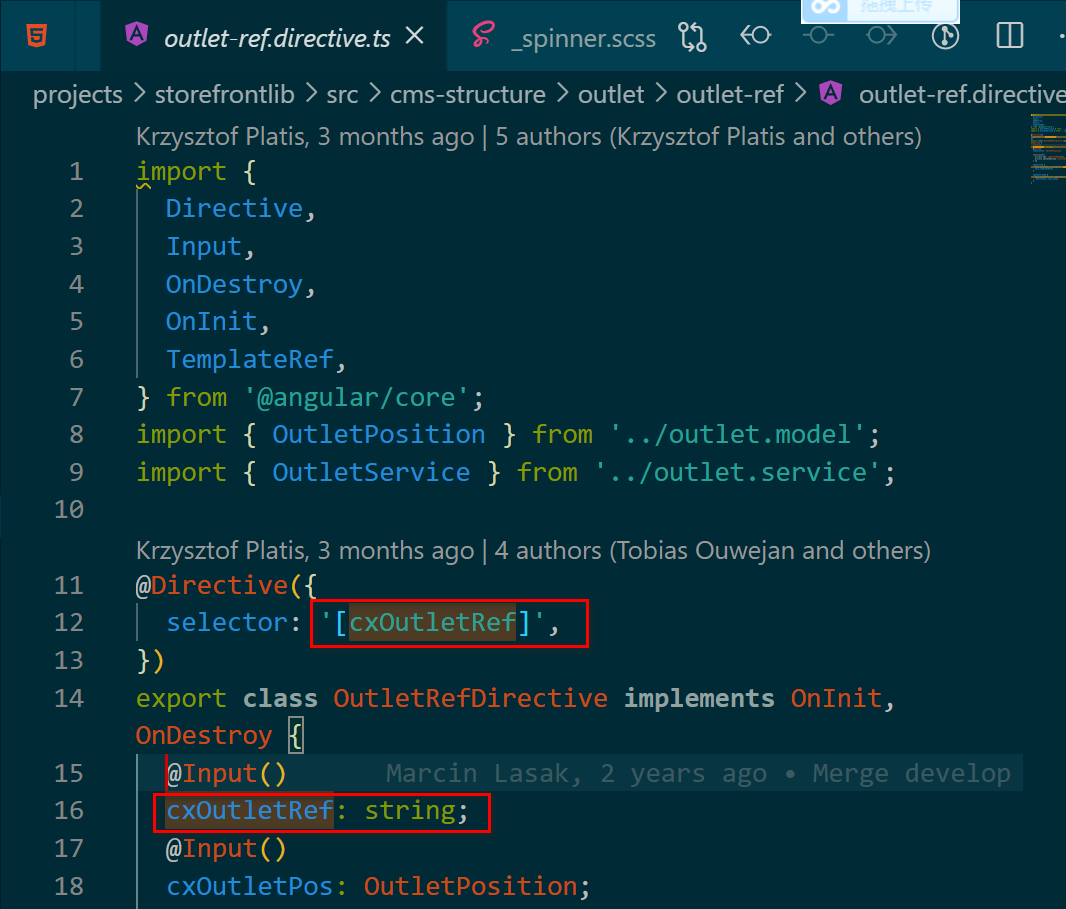Click 'selector' property on line 12
Viewport: 1066px width, 909px height.
coord(227,623)
